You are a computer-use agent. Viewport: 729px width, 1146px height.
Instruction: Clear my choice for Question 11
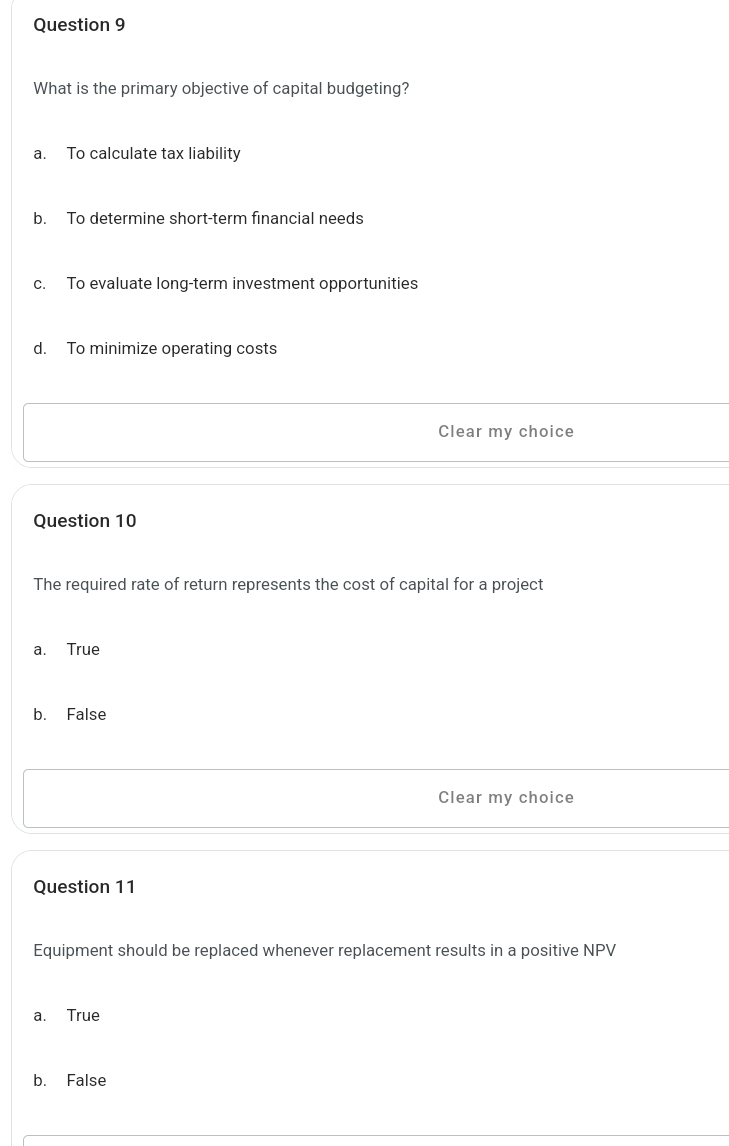click(506, 1141)
